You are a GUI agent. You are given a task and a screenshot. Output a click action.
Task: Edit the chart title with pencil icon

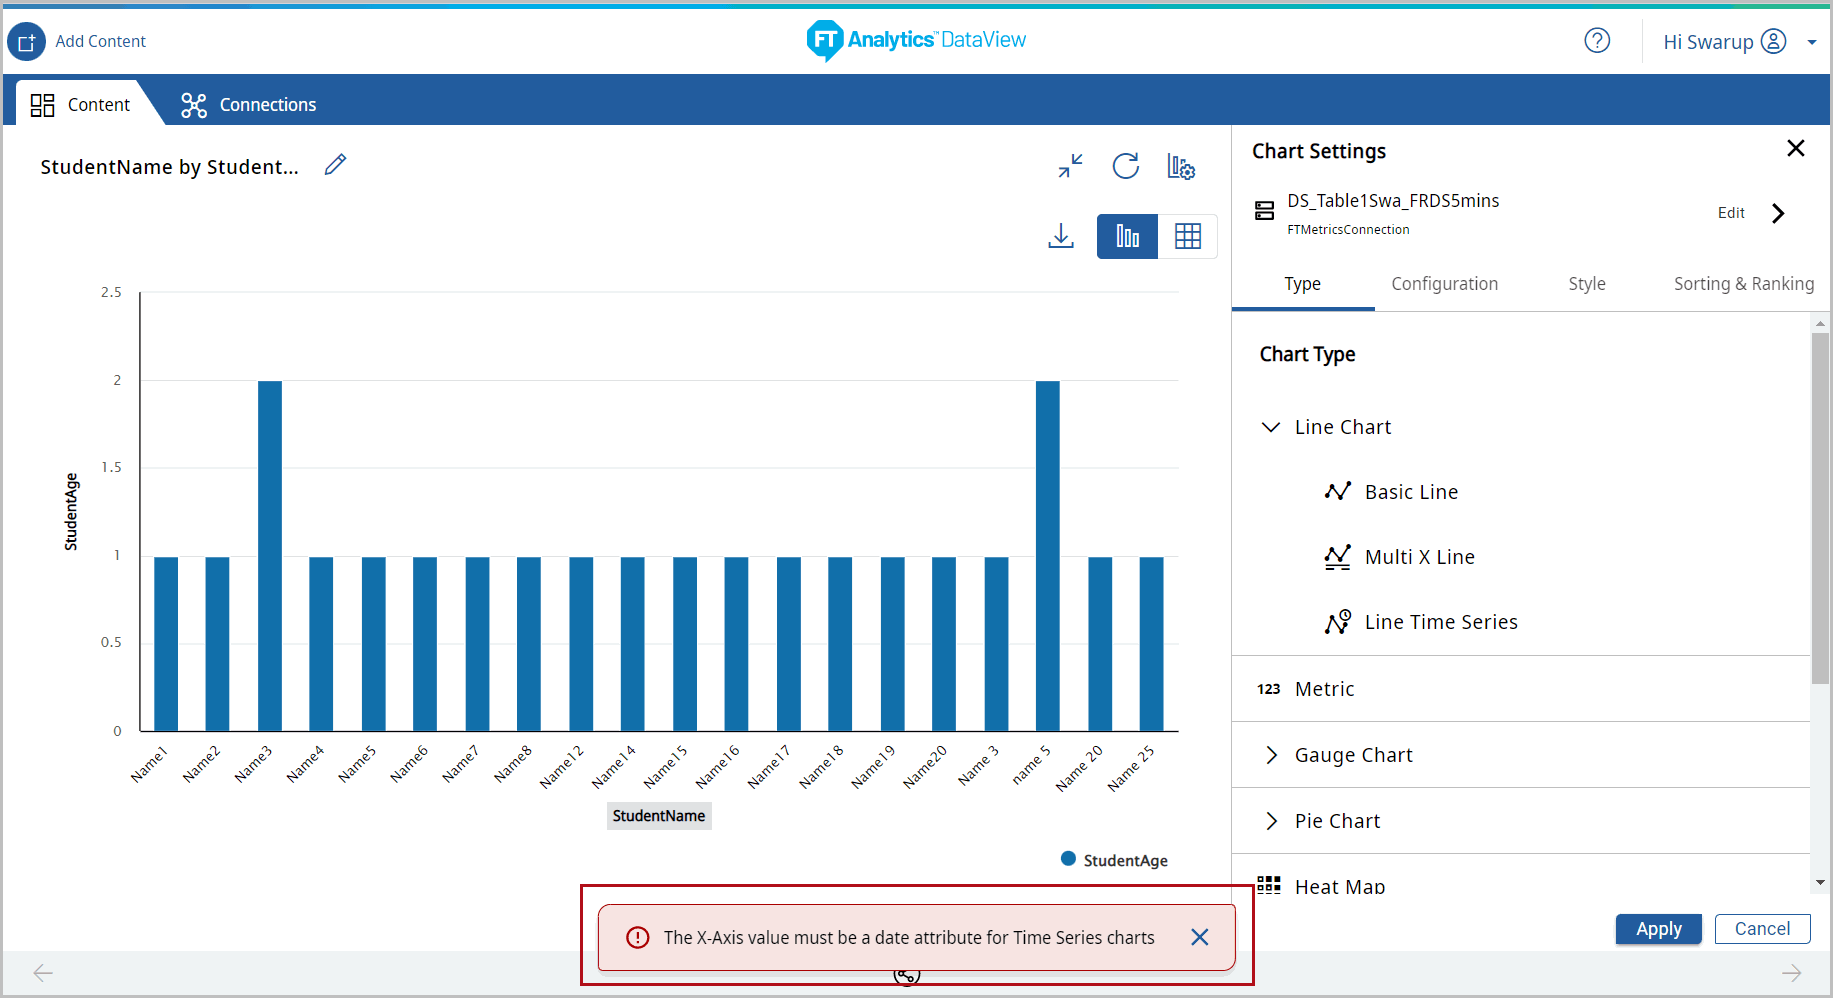click(x=335, y=165)
